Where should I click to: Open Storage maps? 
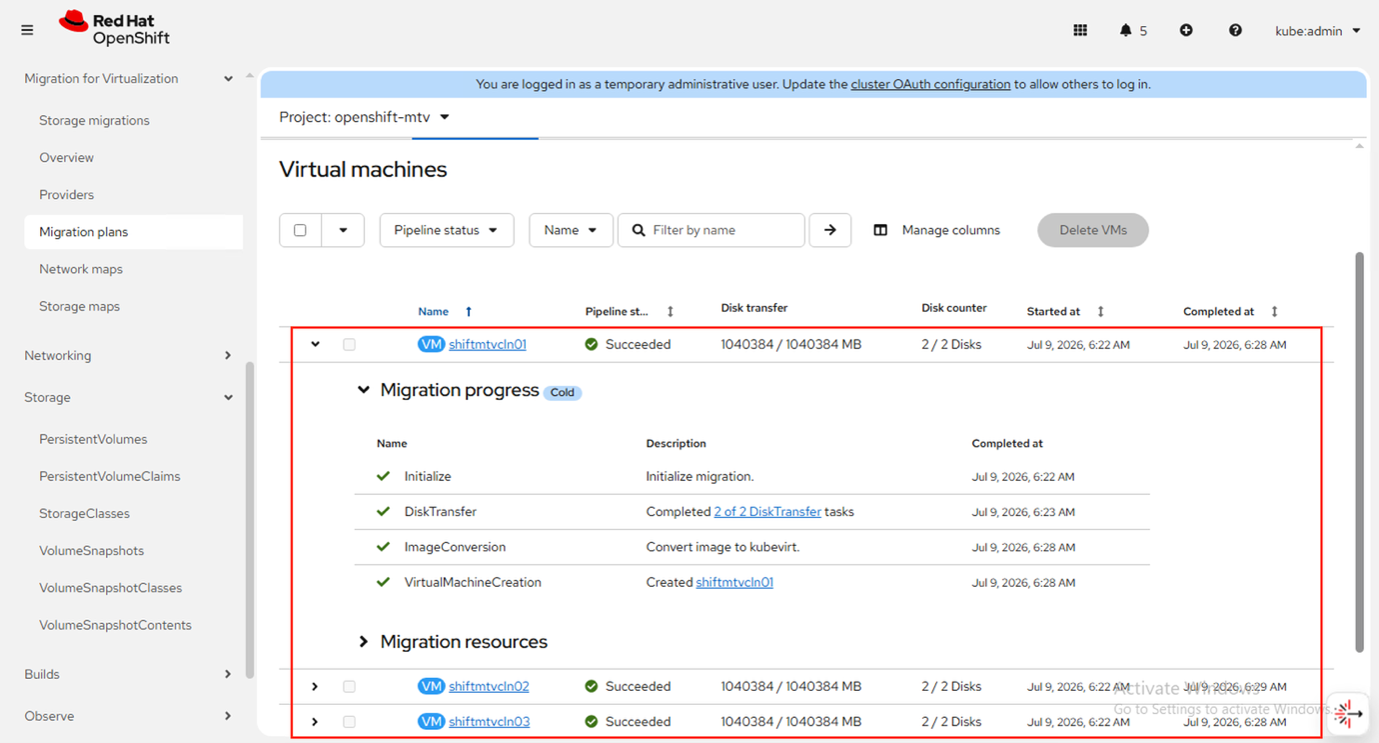pos(79,306)
